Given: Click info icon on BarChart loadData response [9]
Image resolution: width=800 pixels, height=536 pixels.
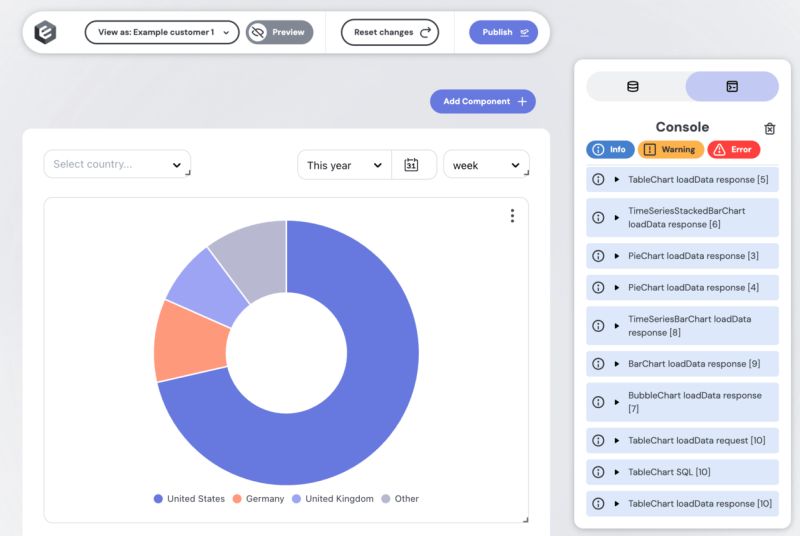Looking at the screenshot, I should click(x=598, y=364).
